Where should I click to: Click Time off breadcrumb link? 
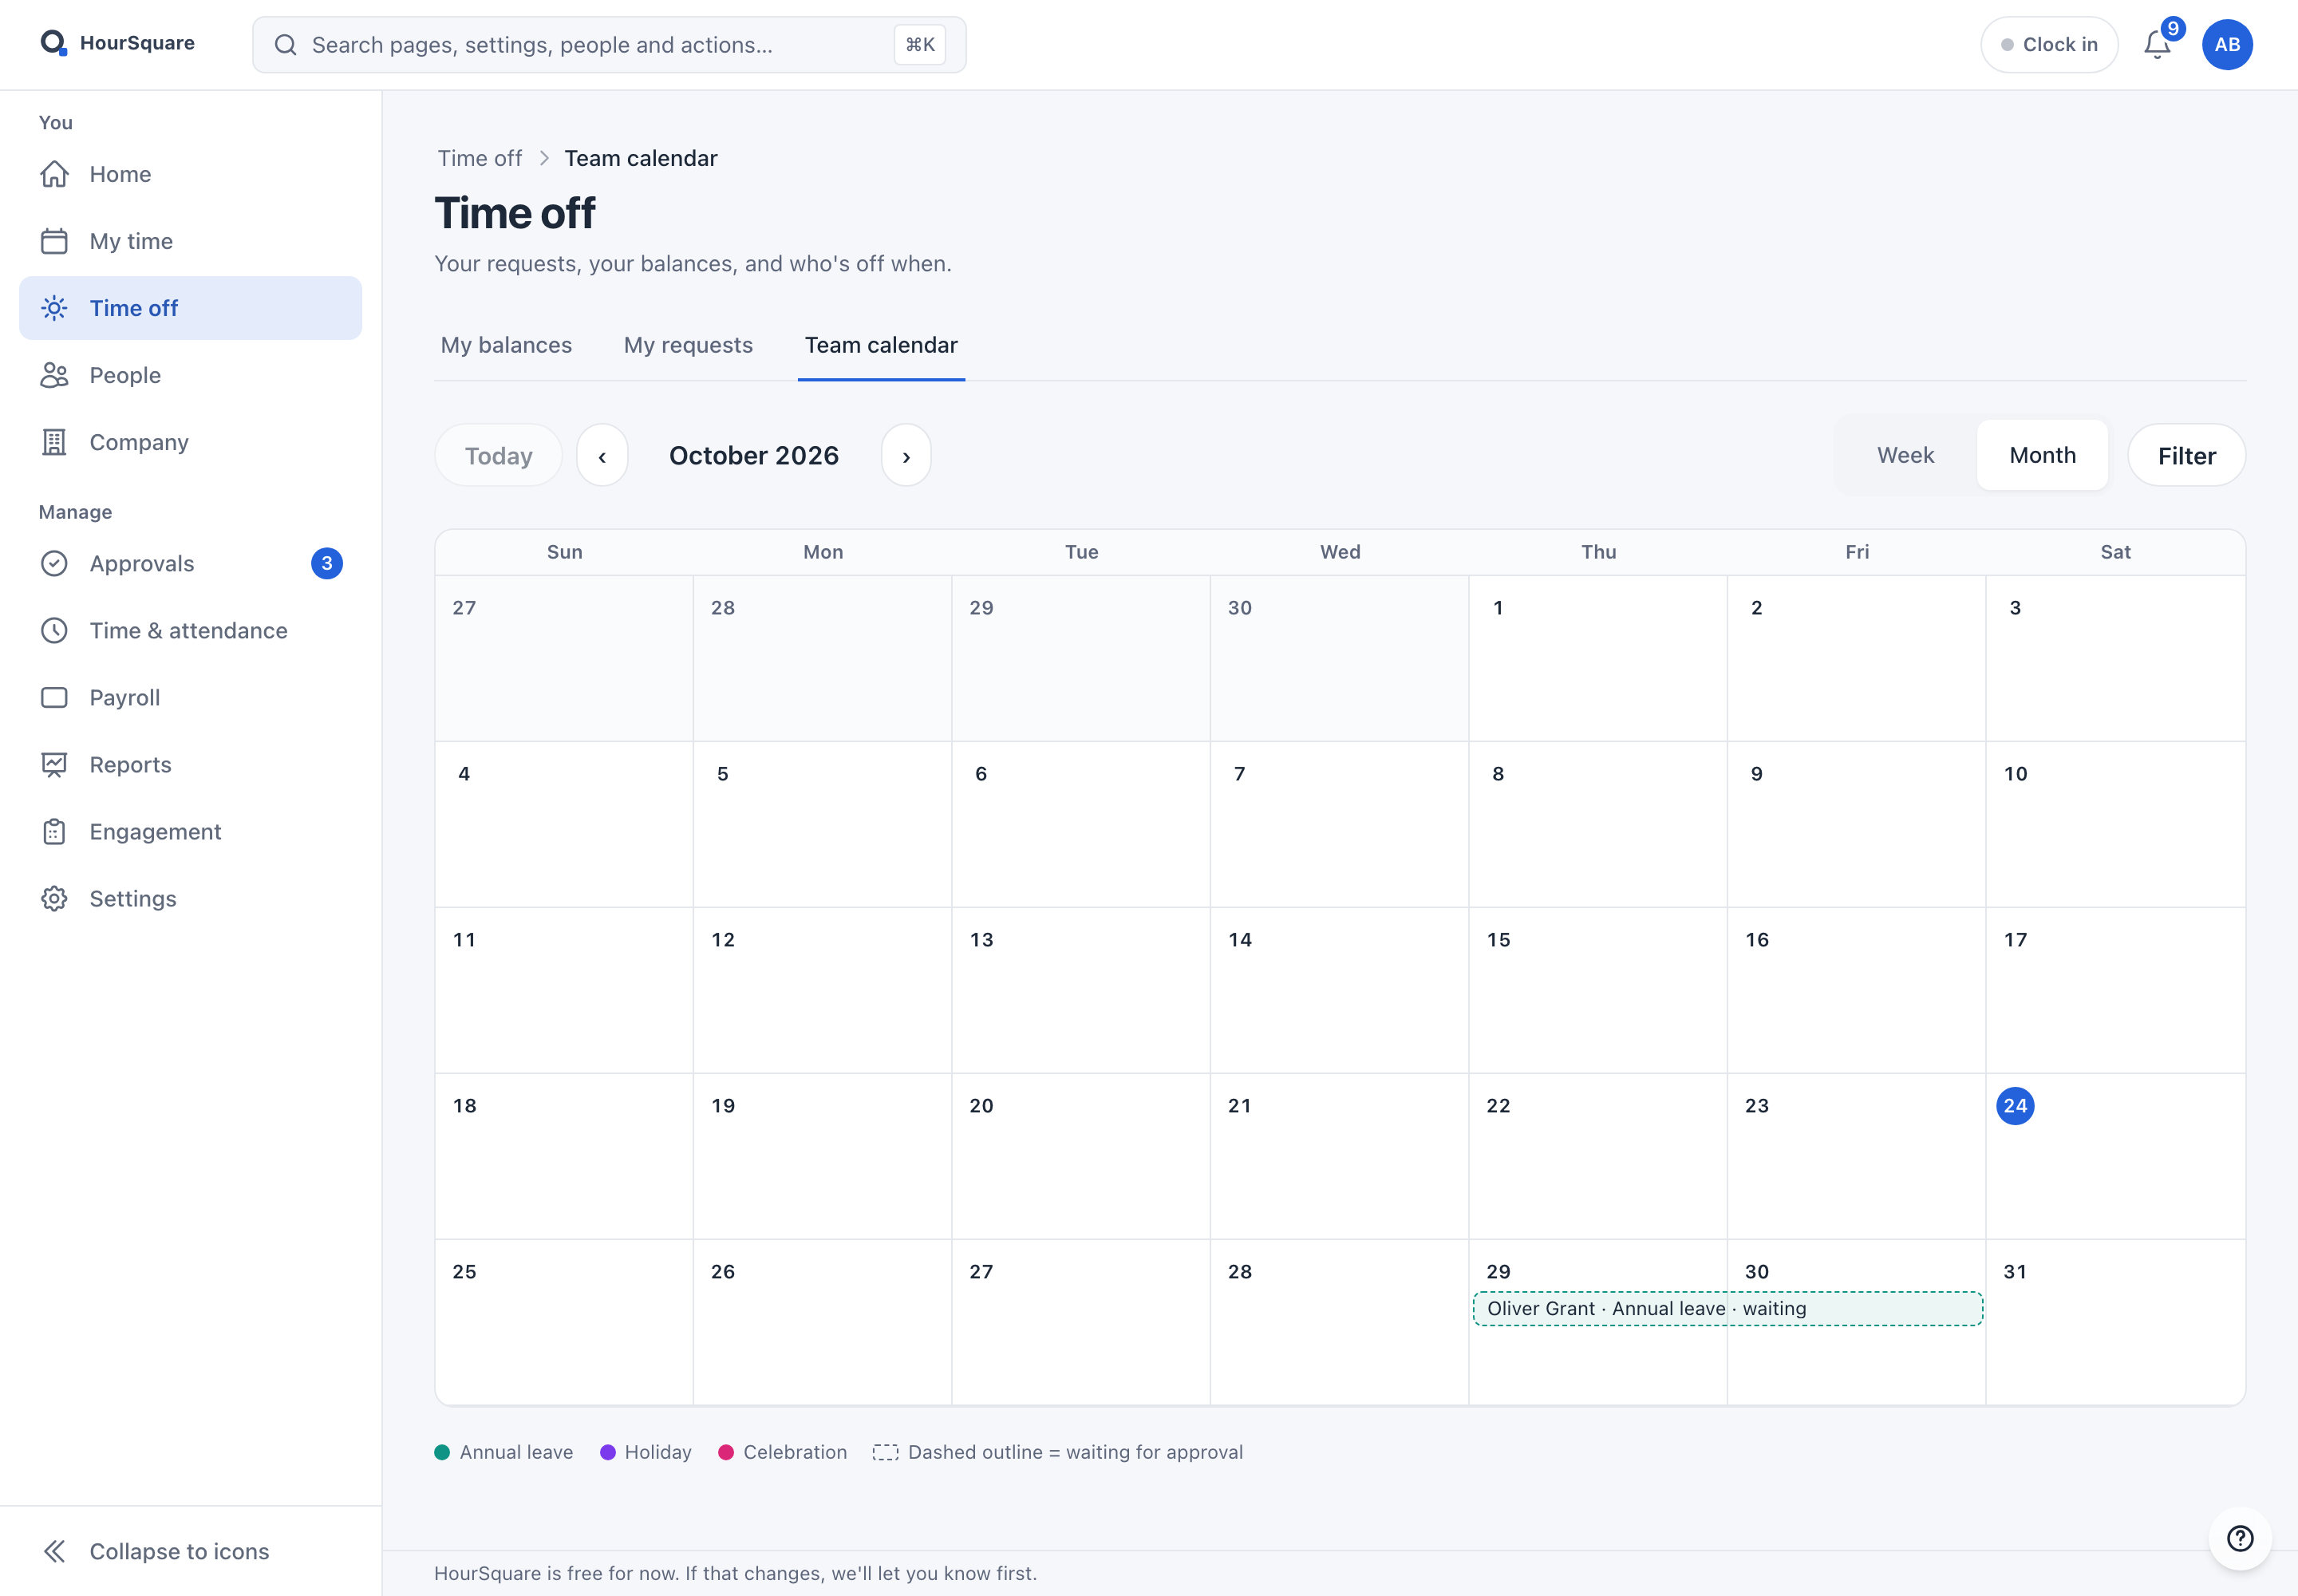480,158
